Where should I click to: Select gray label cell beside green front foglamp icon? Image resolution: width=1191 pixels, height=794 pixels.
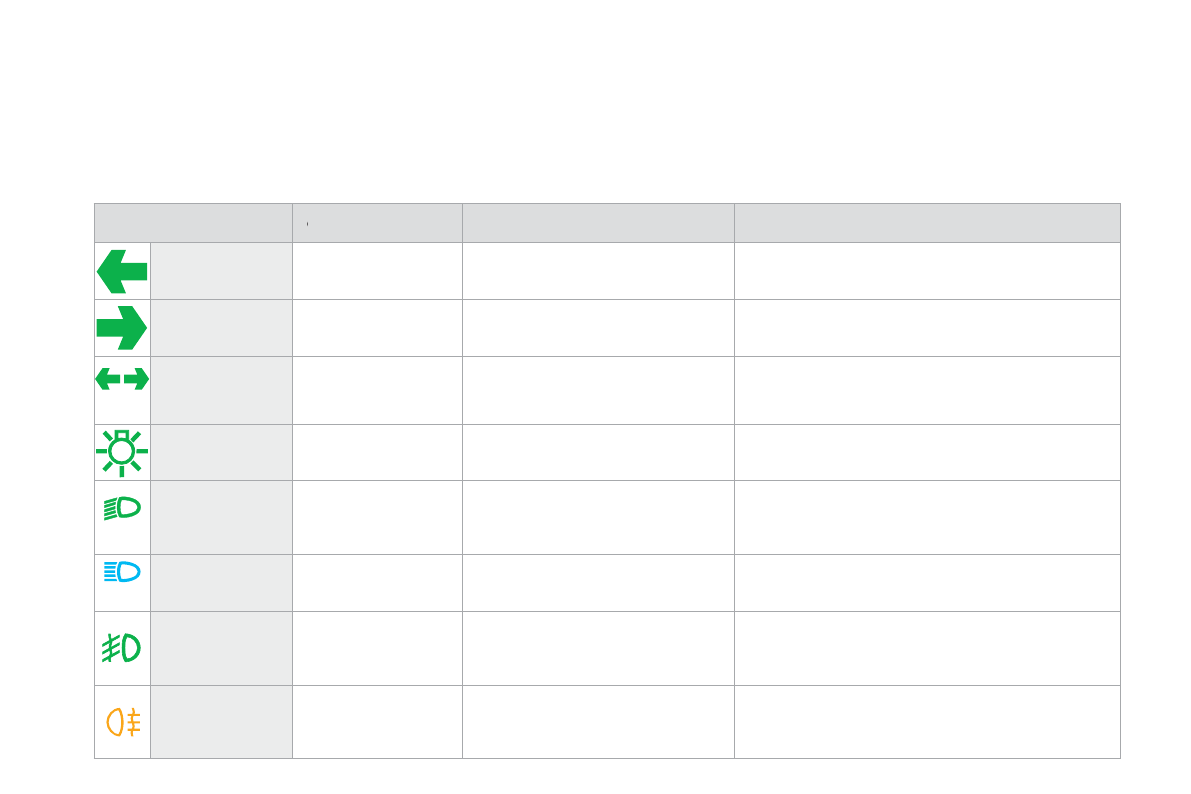[x=221, y=648]
